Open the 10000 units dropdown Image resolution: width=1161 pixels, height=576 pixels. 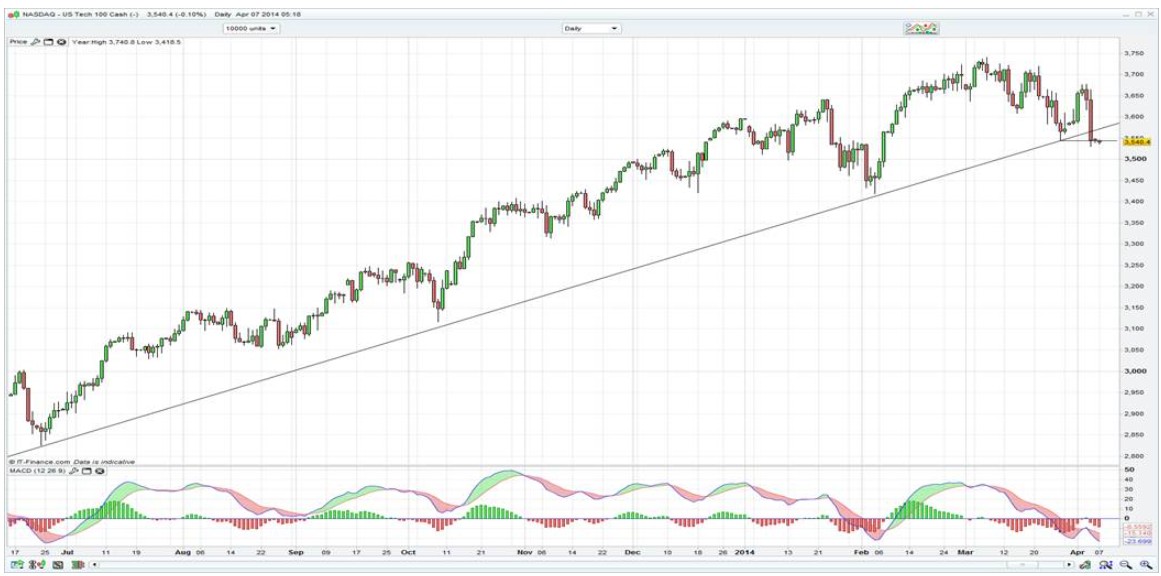[250, 28]
